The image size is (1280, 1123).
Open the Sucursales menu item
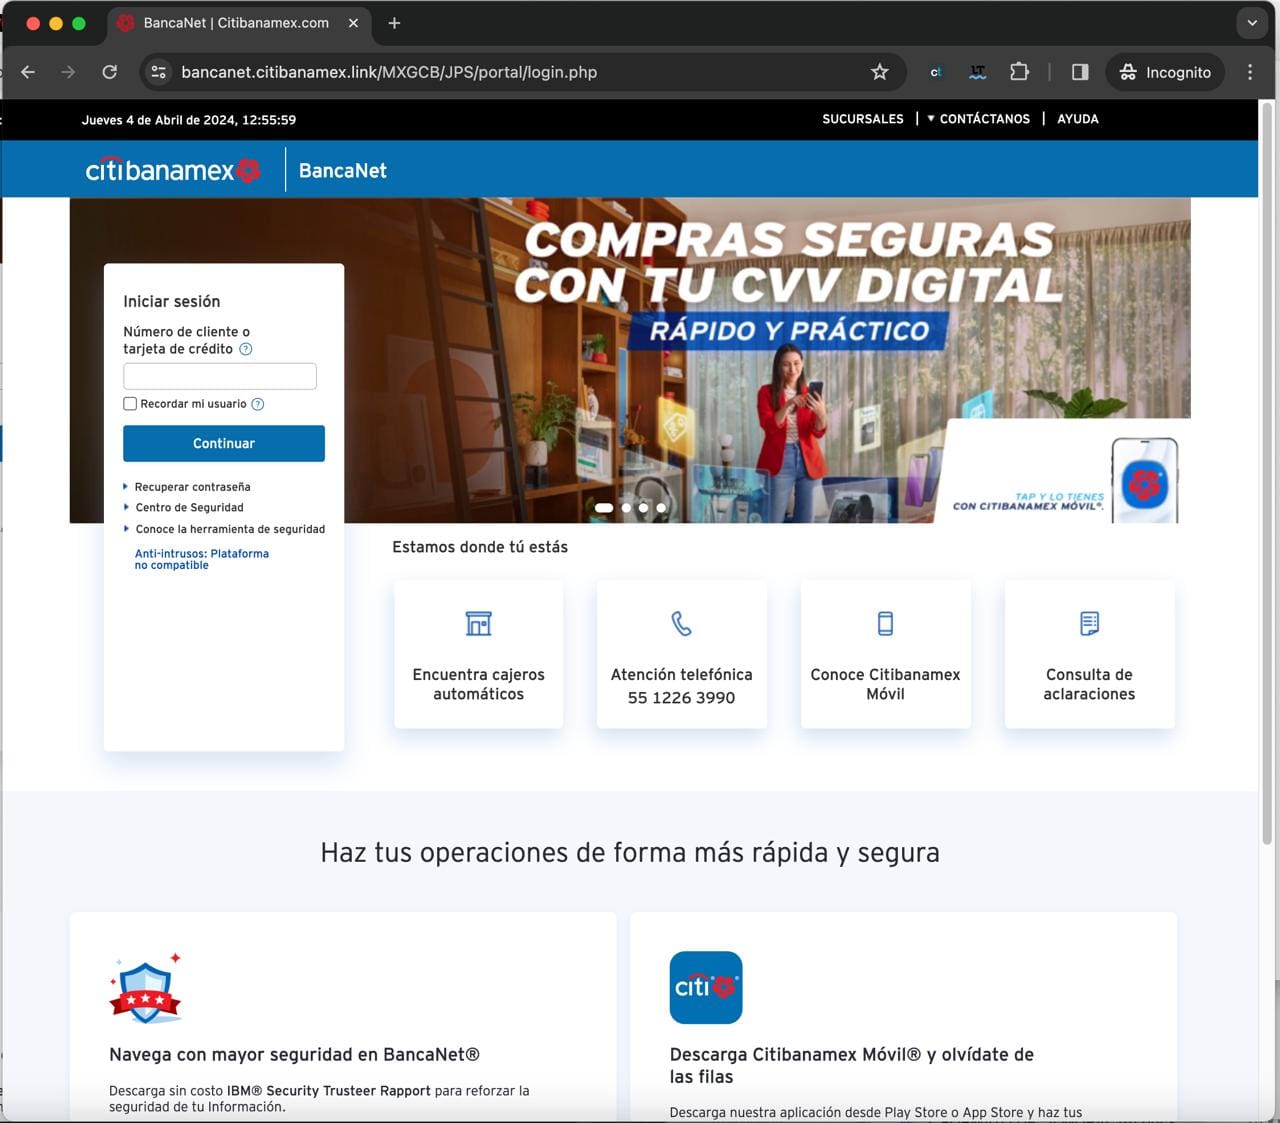(862, 119)
